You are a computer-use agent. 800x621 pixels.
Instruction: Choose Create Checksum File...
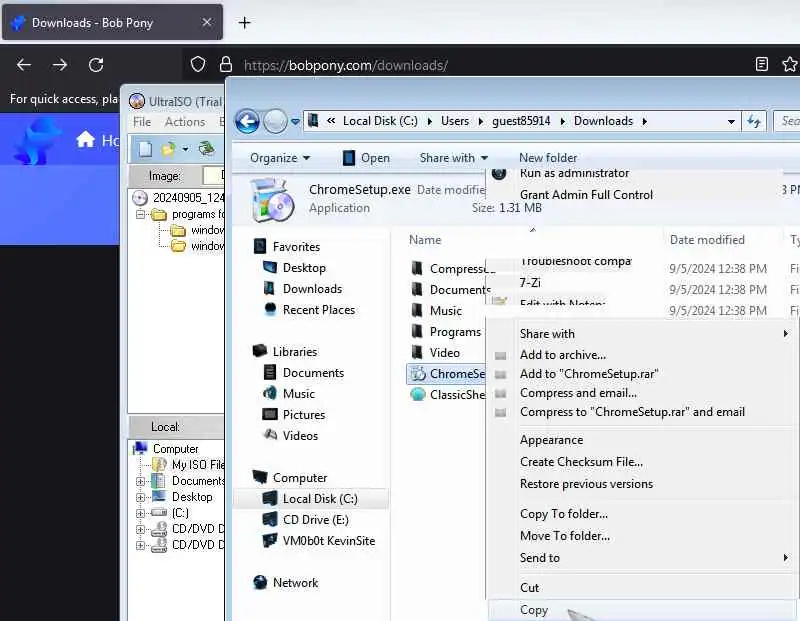[581, 462]
